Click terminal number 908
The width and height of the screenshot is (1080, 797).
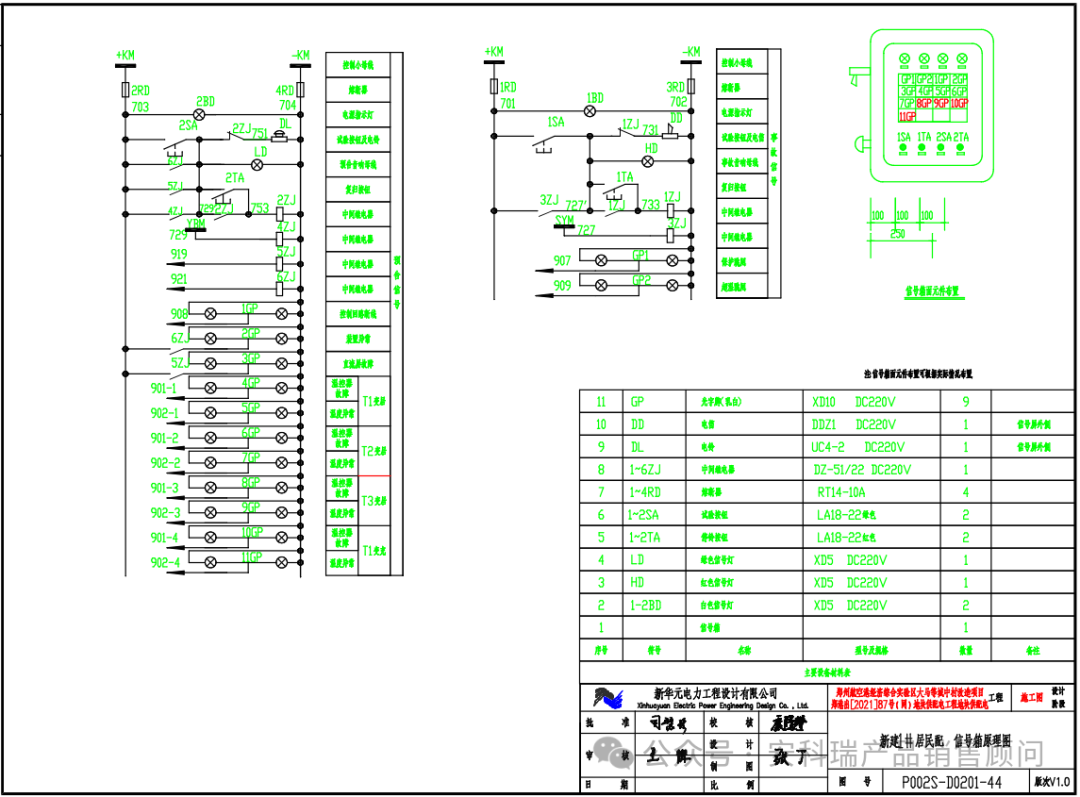click(x=179, y=314)
